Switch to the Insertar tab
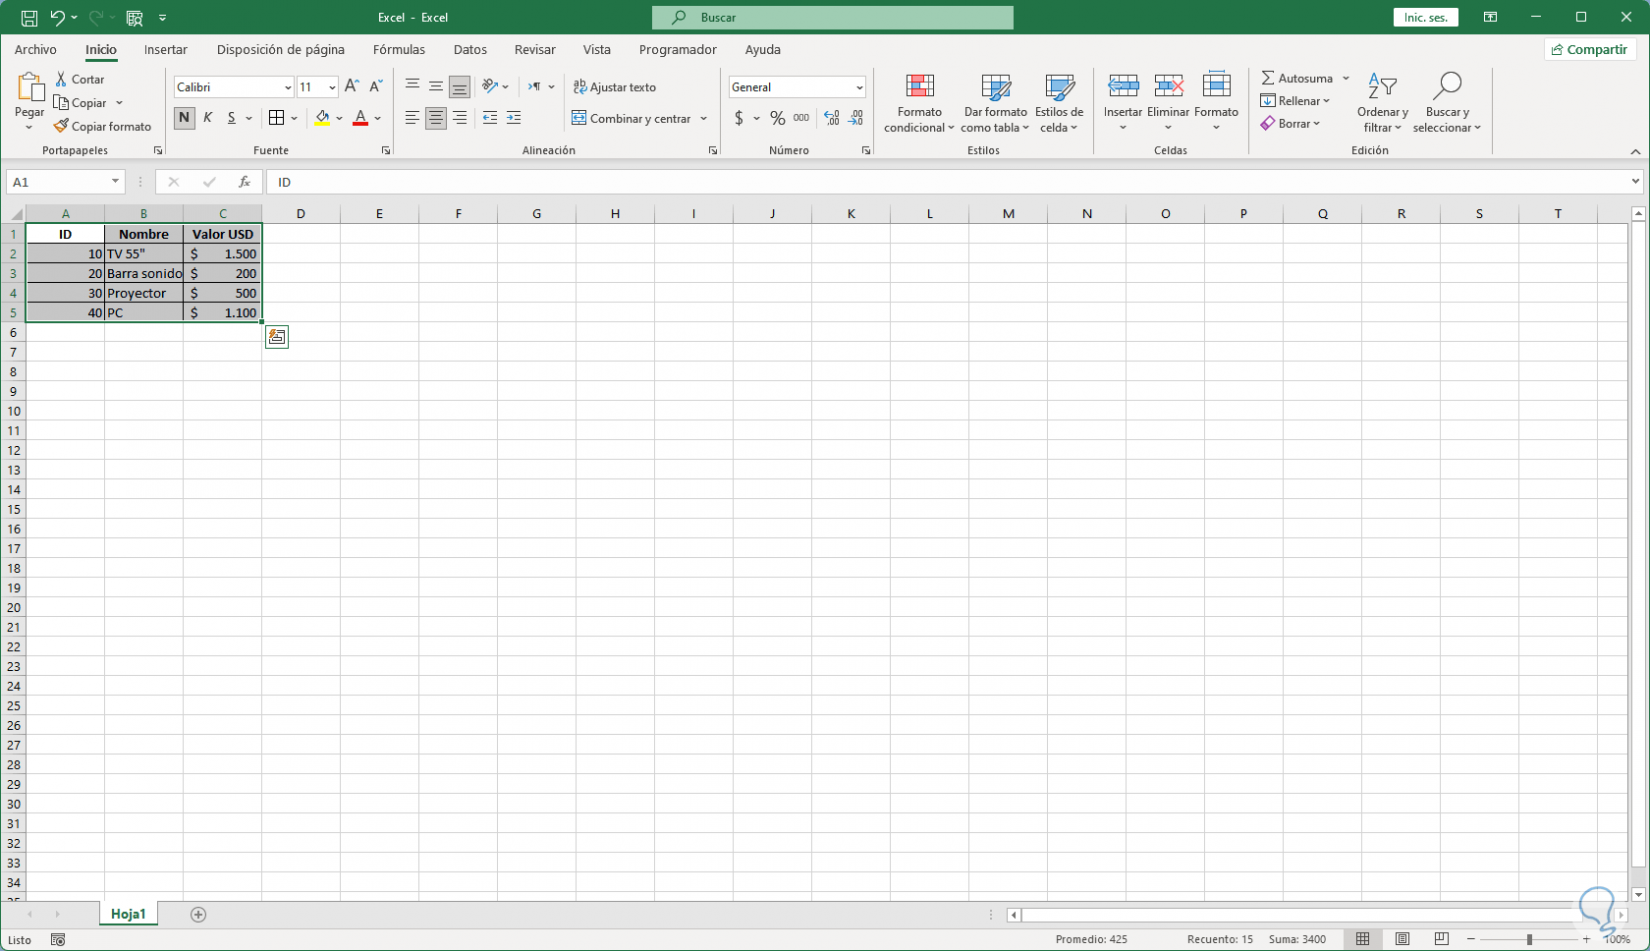 click(x=166, y=49)
